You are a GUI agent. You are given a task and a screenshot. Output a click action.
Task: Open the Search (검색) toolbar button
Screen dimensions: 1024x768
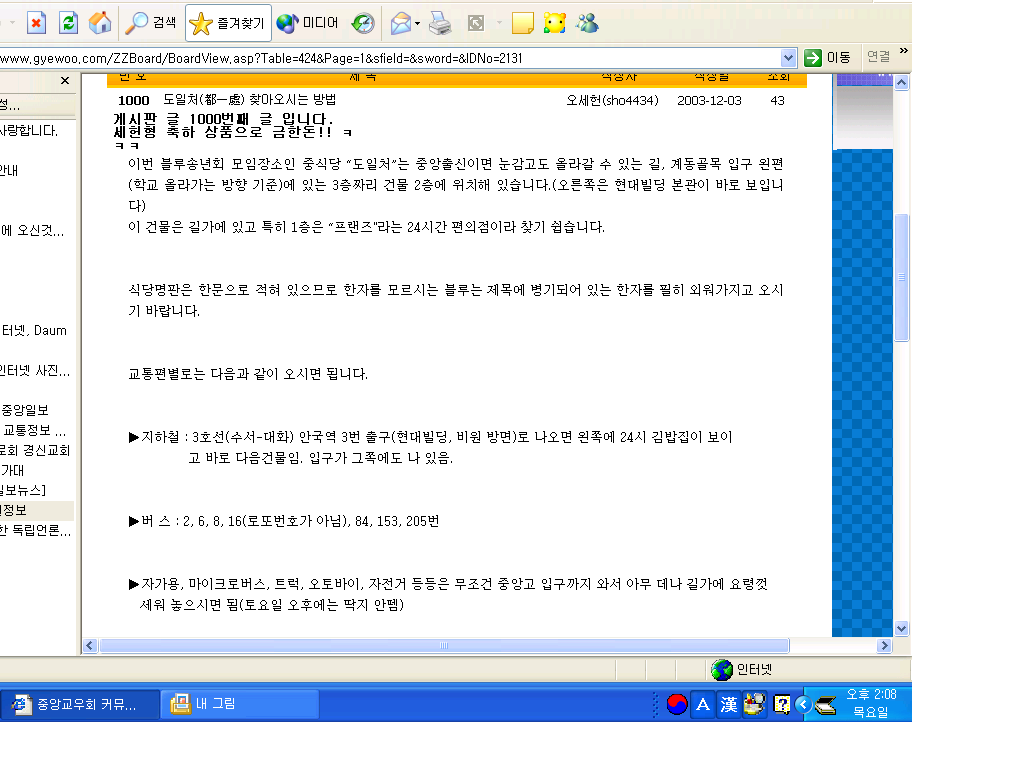click(151, 22)
